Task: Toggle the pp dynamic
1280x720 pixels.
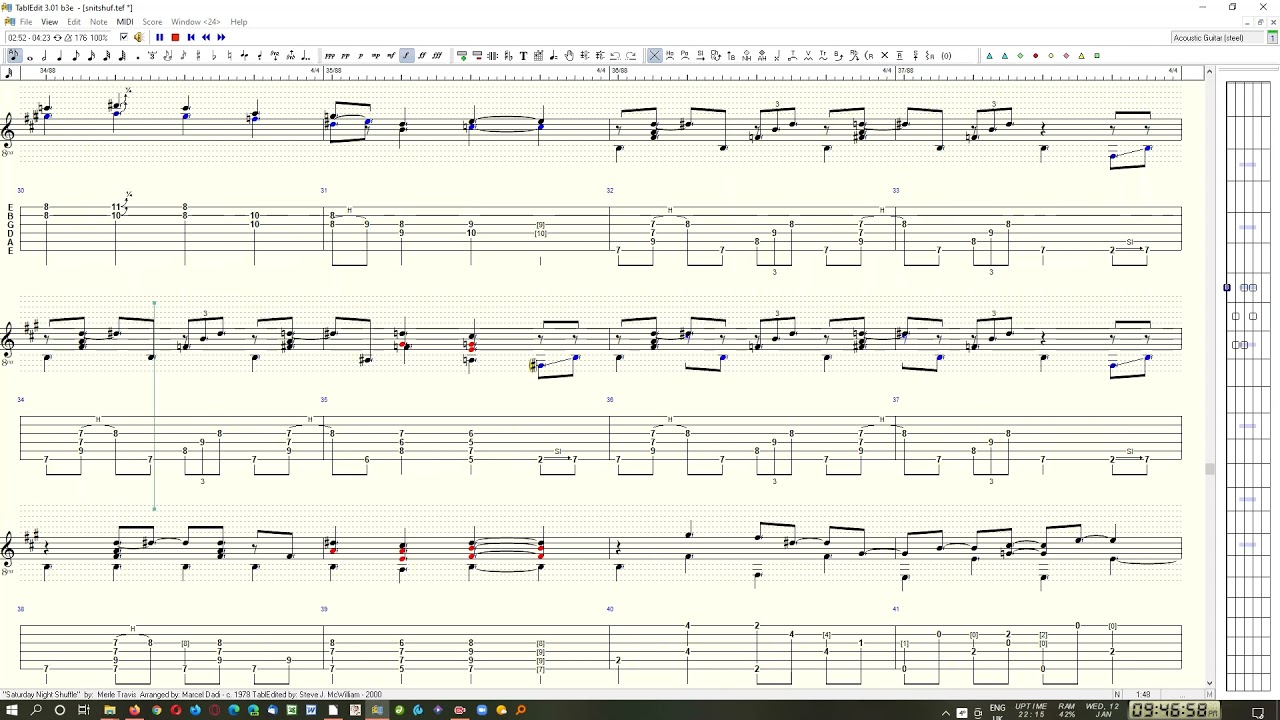Action: [x=345, y=56]
